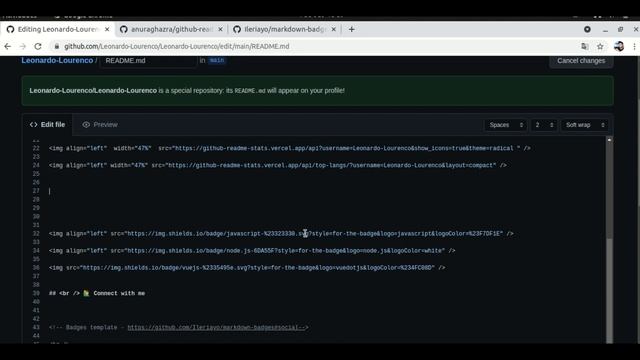Open the Spaces indent mode dropdown

tap(506, 125)
